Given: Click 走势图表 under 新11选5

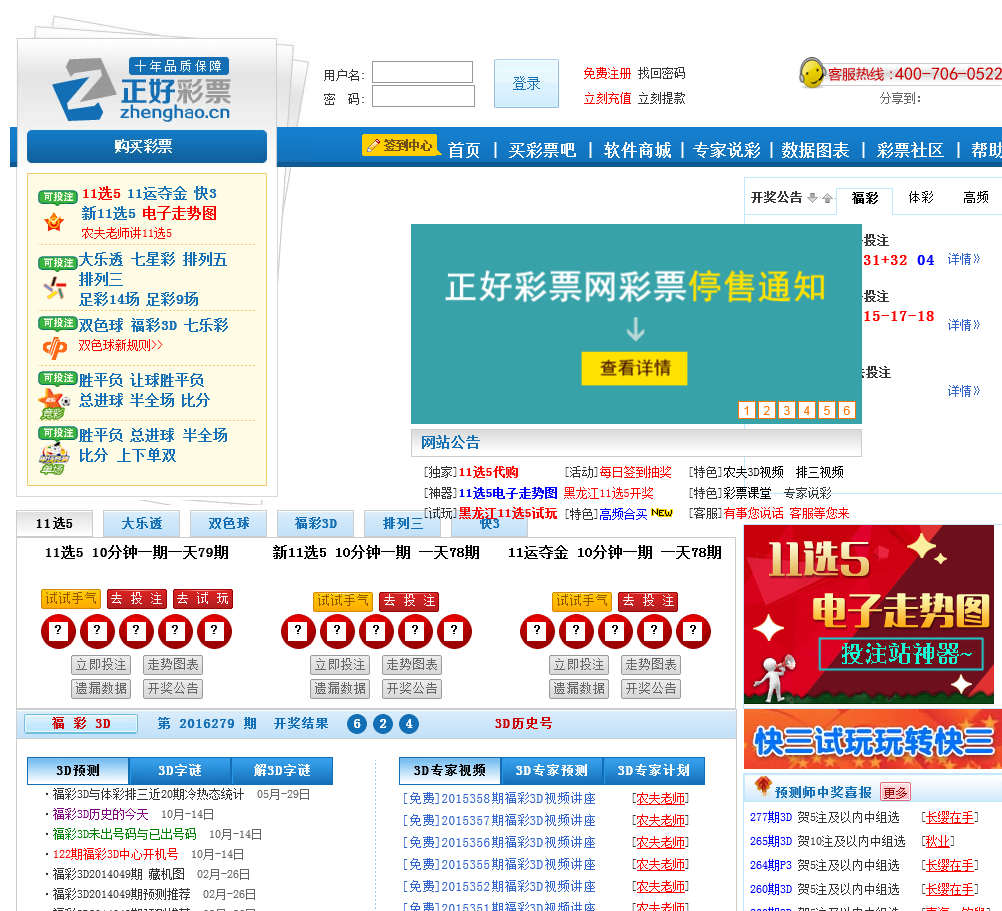Looking at the screenshot, I should (412, 665).
